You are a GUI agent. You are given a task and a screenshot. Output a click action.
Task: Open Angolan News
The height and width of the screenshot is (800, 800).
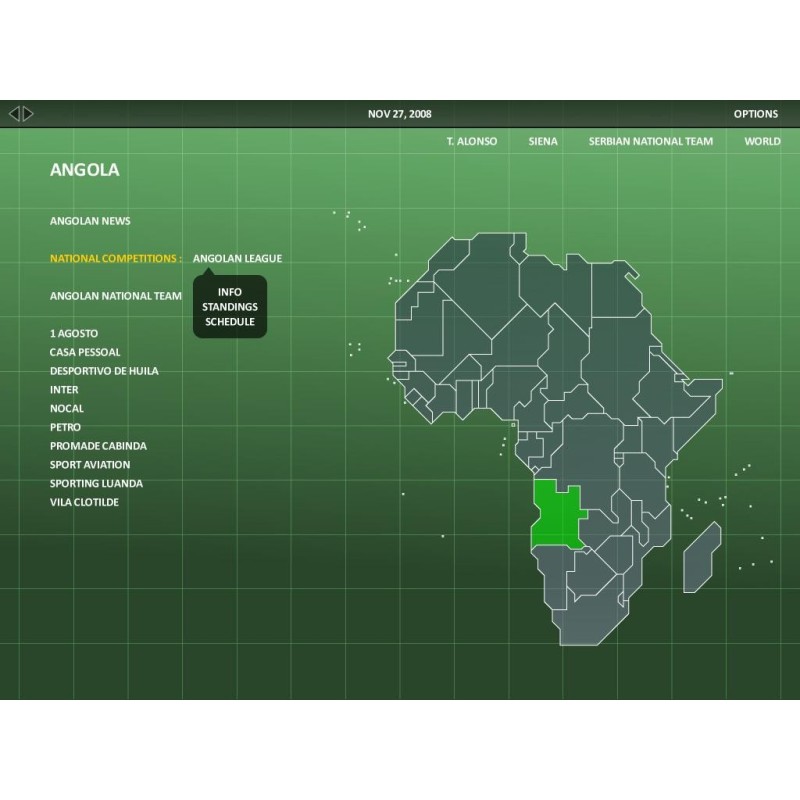(90, 221)
